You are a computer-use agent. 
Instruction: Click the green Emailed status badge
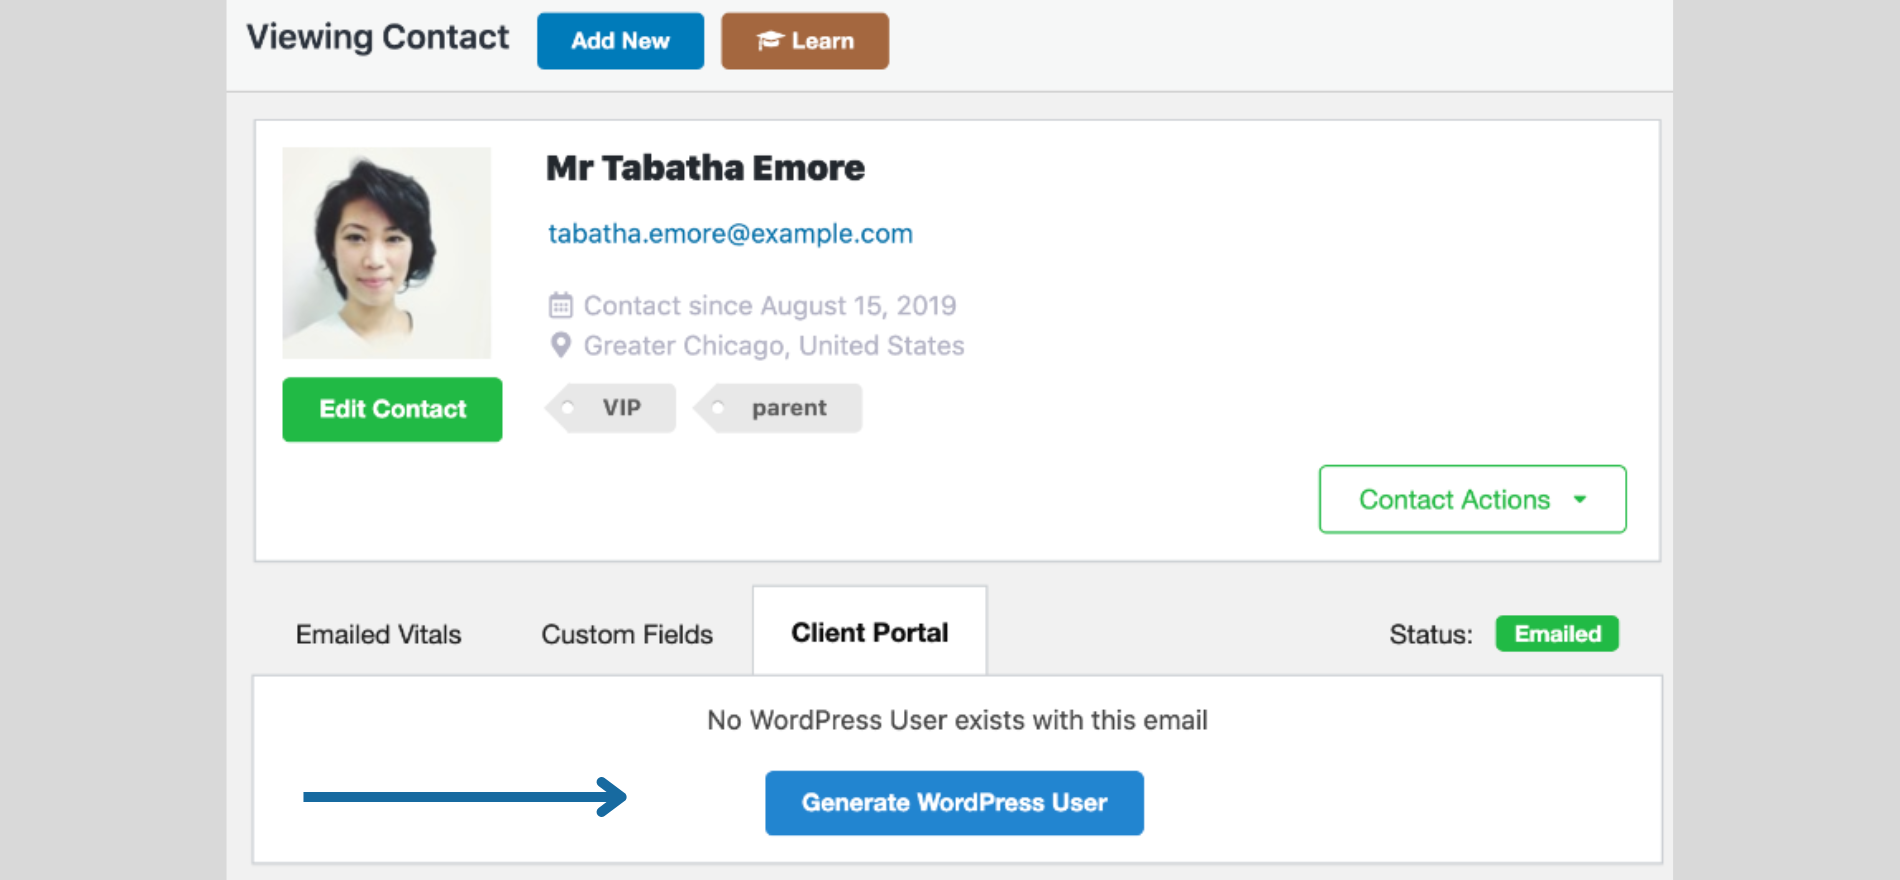[x=1557, y=634]
